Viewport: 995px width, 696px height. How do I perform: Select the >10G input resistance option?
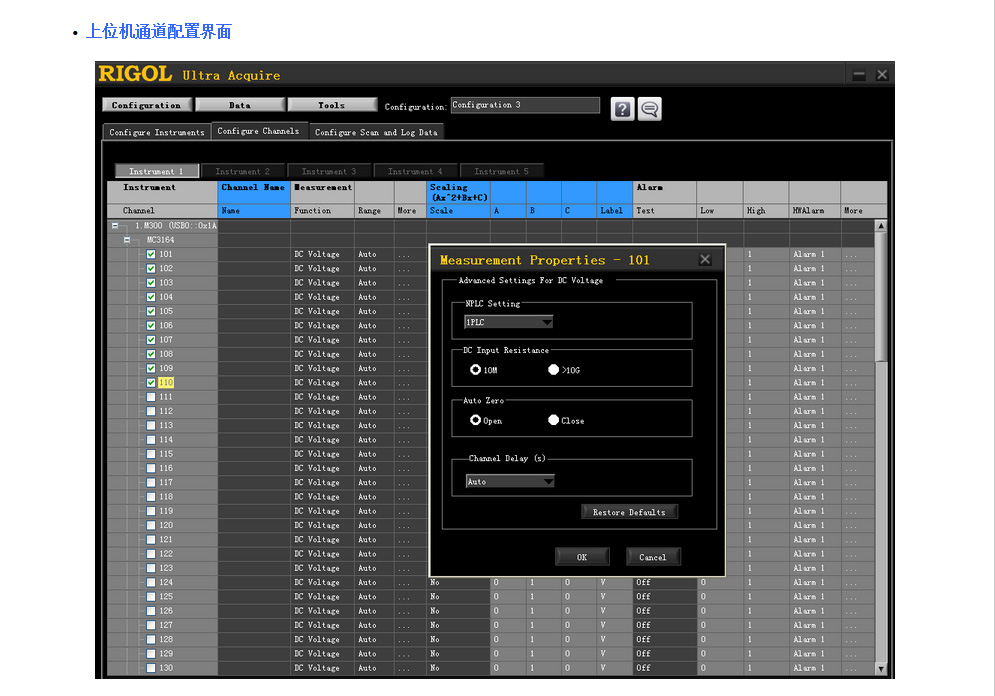(x=554, y=370)
